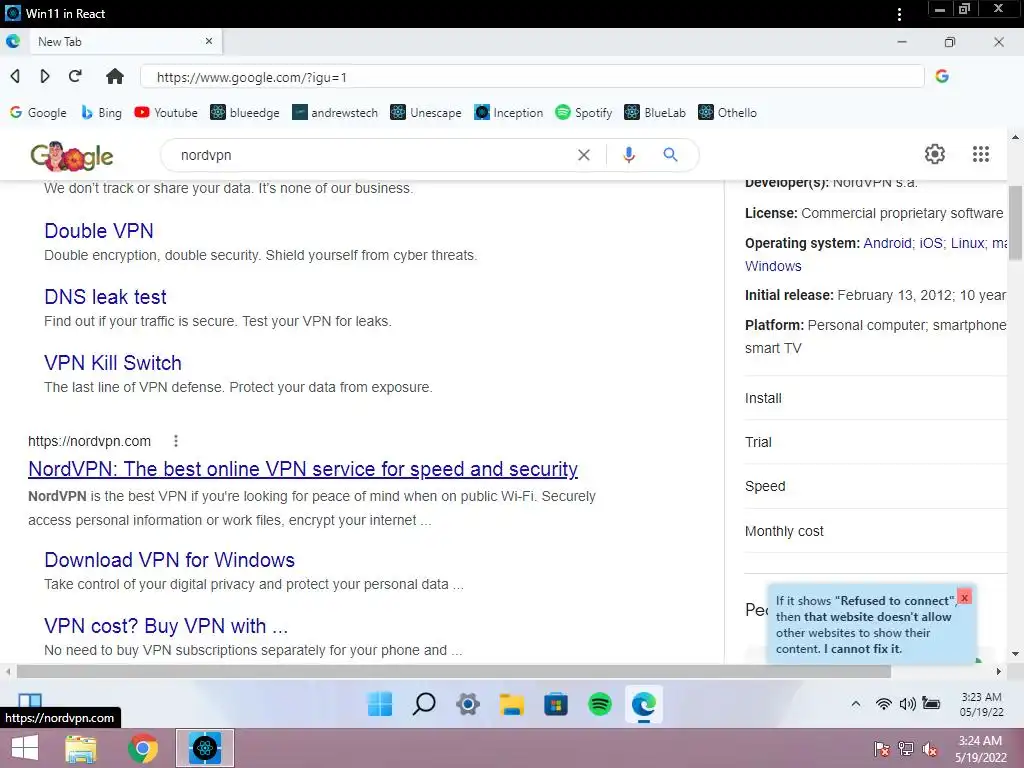Viewport: 1024px width, 768px height.
Task: Open the blueedge bookmark
Action: [245, 112]
